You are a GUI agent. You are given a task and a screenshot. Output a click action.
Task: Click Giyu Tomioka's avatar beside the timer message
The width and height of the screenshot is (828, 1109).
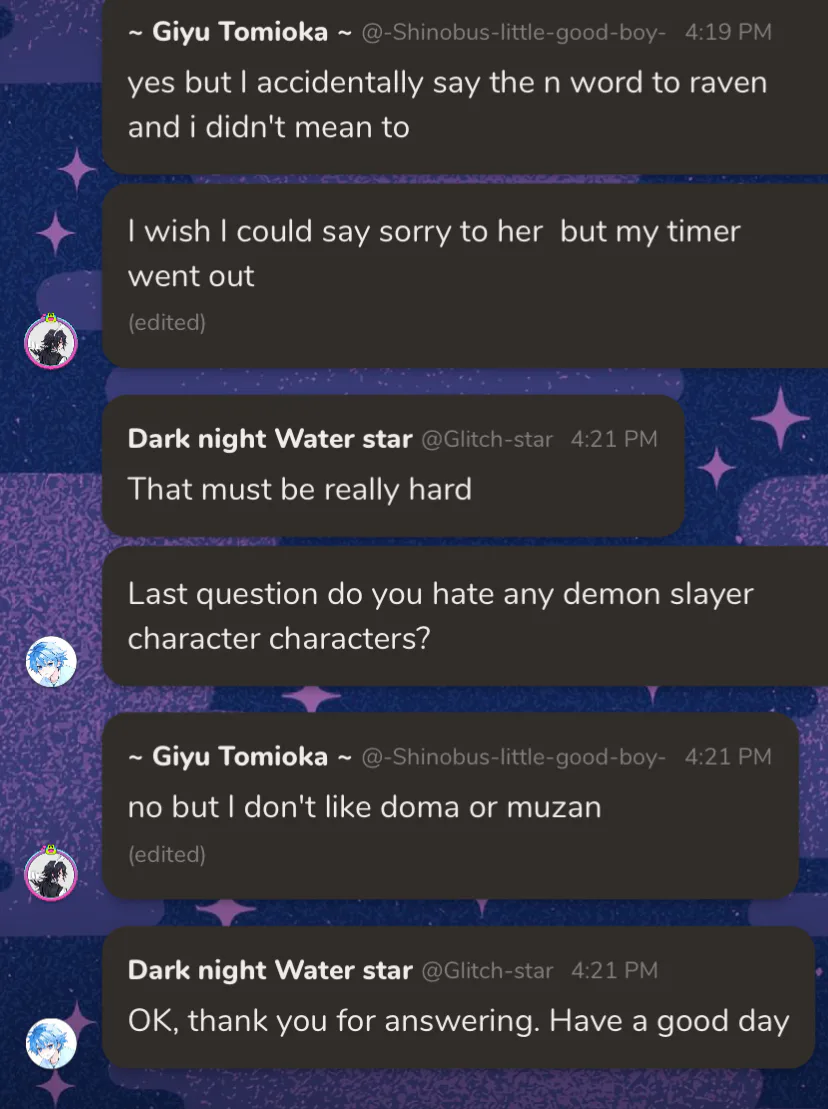point(50,341)
